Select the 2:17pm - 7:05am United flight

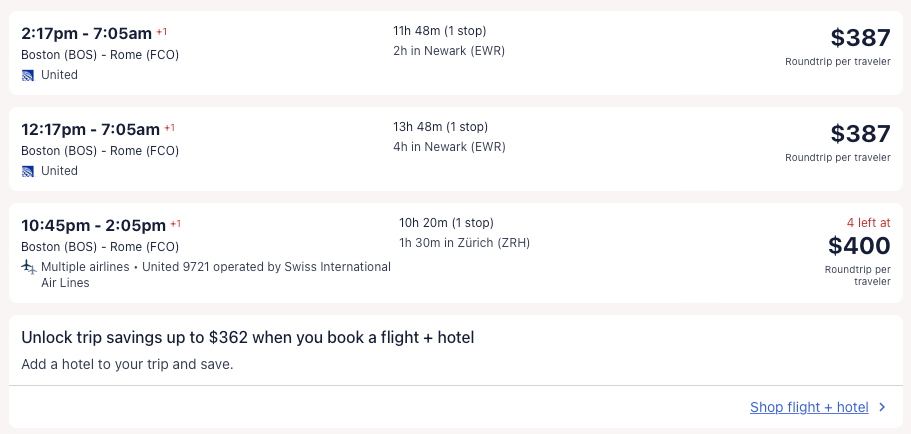pyautogui.click(x=88, y=33)
